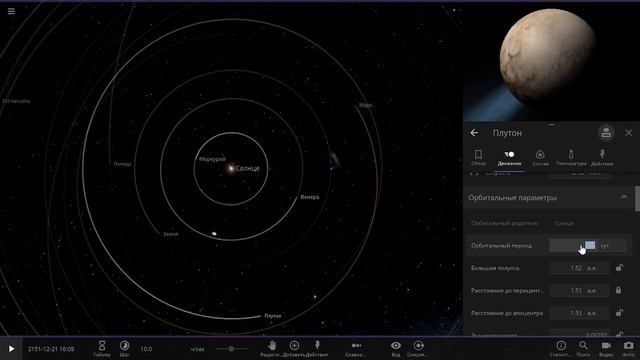This screenshot has height=360, width=640.
Task: Switch to the Действия tab in Плутон panel
Action: (x=602, y=158)
